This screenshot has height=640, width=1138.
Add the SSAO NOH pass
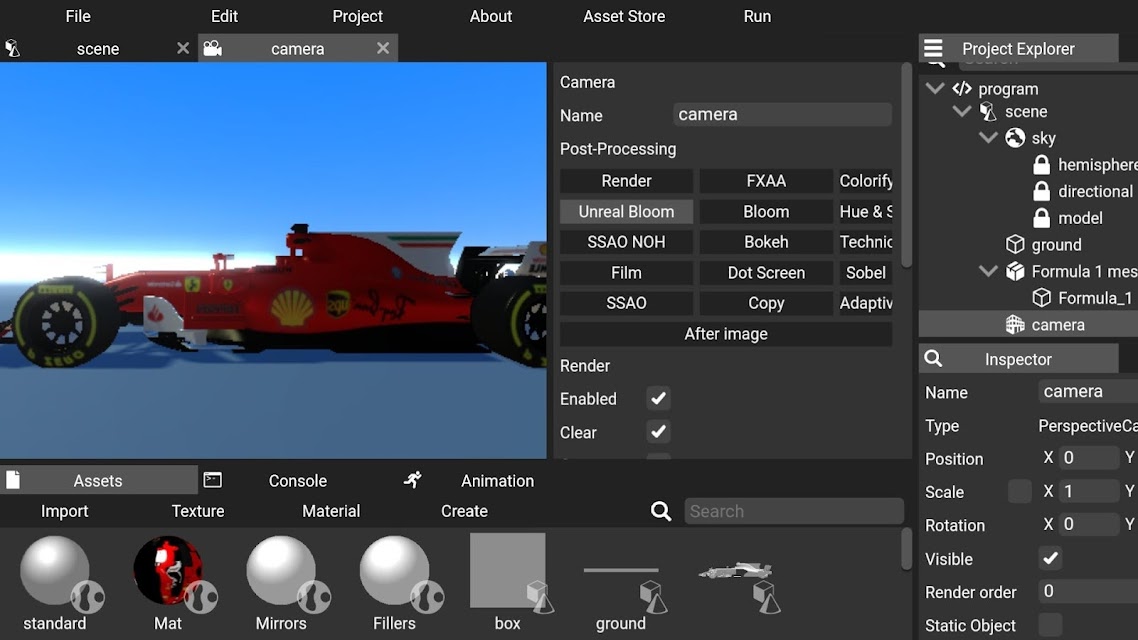[x=626, y=242]
